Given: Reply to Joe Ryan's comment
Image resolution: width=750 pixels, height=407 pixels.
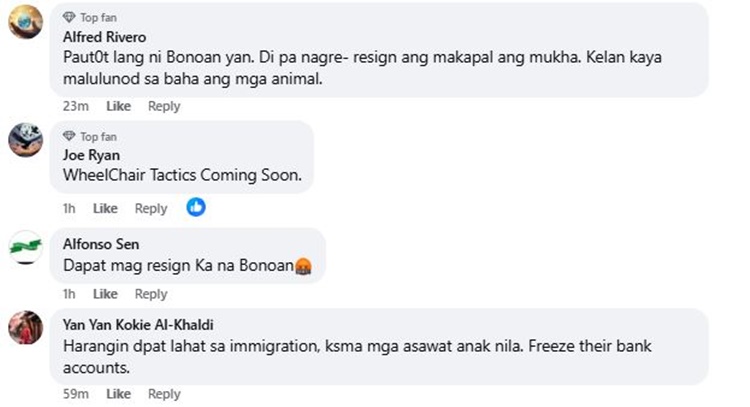Looking at the screenshot, I should (151, 209).
